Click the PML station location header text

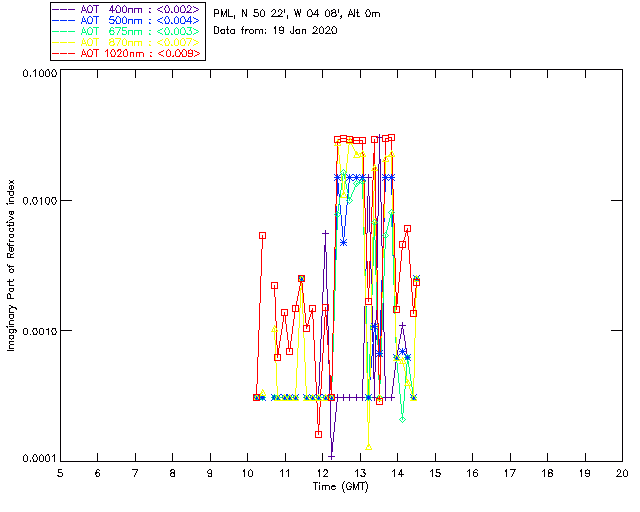coord(297,14)
